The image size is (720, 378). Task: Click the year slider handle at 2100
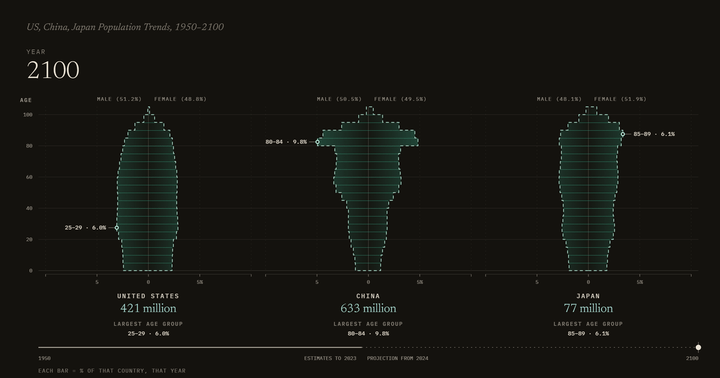698,347
